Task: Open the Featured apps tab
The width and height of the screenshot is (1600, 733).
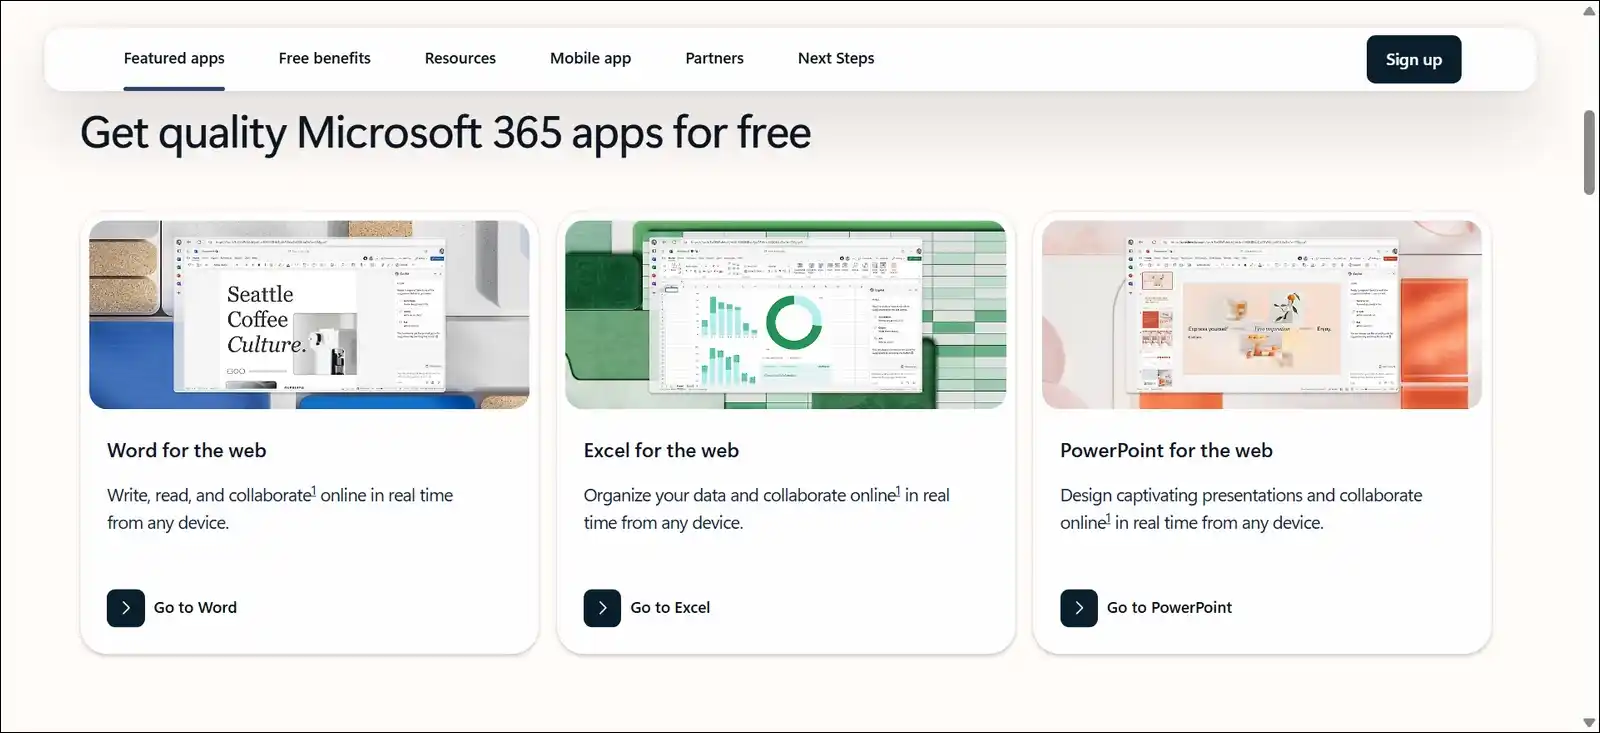Action: 174,58
